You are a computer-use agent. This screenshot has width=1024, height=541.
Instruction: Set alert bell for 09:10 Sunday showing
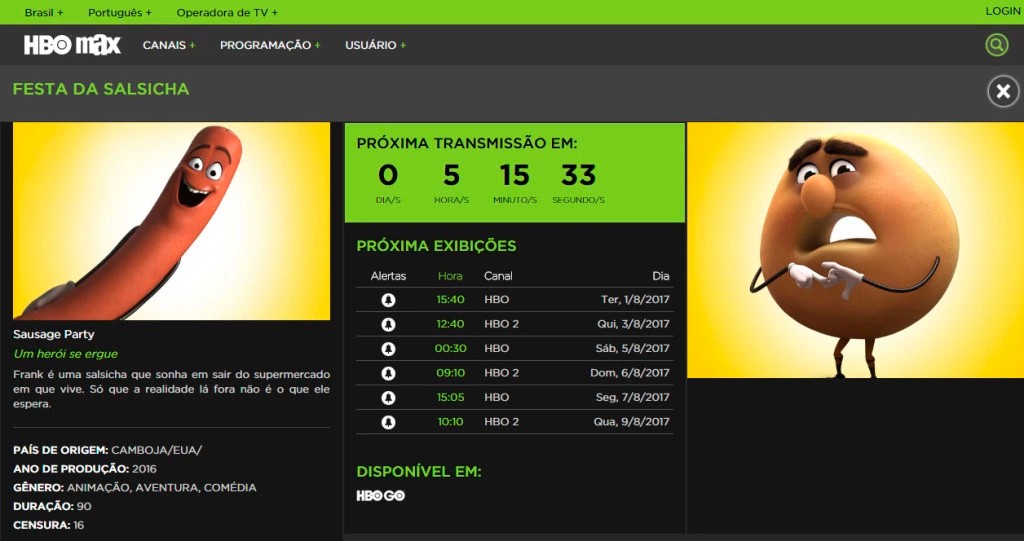pos(388,373)
